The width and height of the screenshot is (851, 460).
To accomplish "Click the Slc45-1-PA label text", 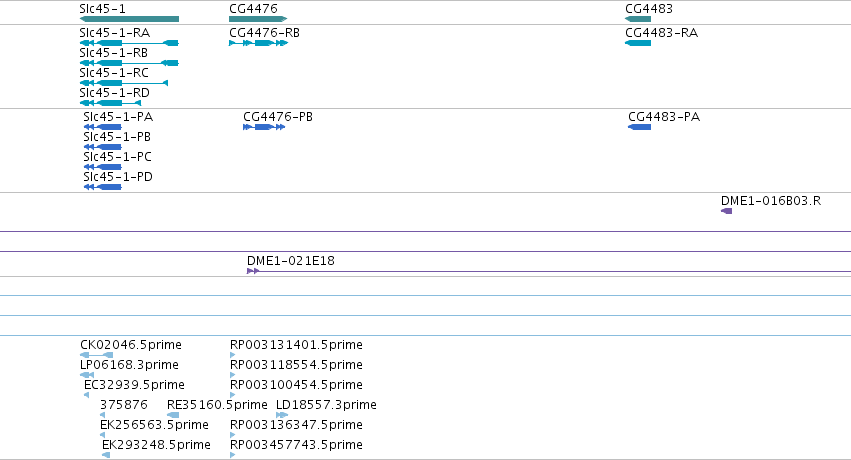I will (118, 117).
